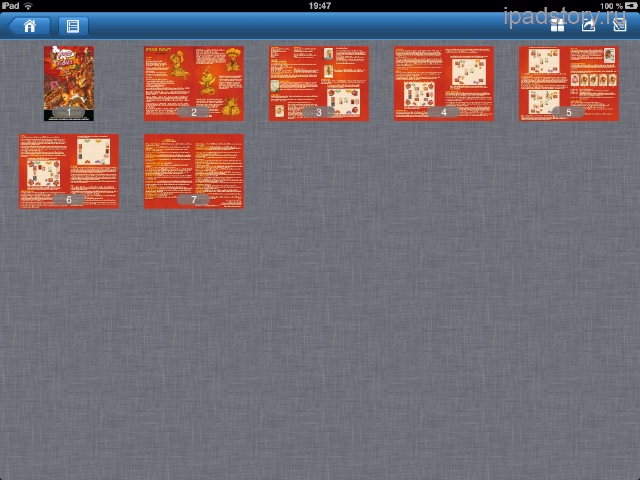Tap the page number 2 badge
Image resolution: width=640 pixels, height=480 pixels.
[x=194, y=112]
